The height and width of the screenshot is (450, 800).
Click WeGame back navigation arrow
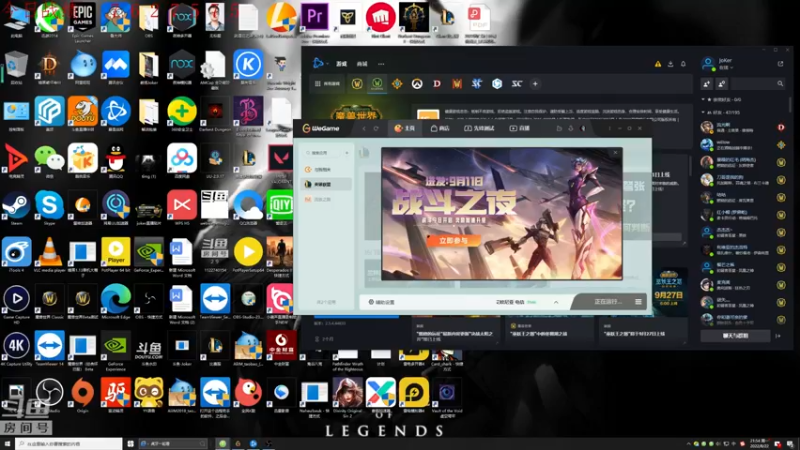pos(364,129)
